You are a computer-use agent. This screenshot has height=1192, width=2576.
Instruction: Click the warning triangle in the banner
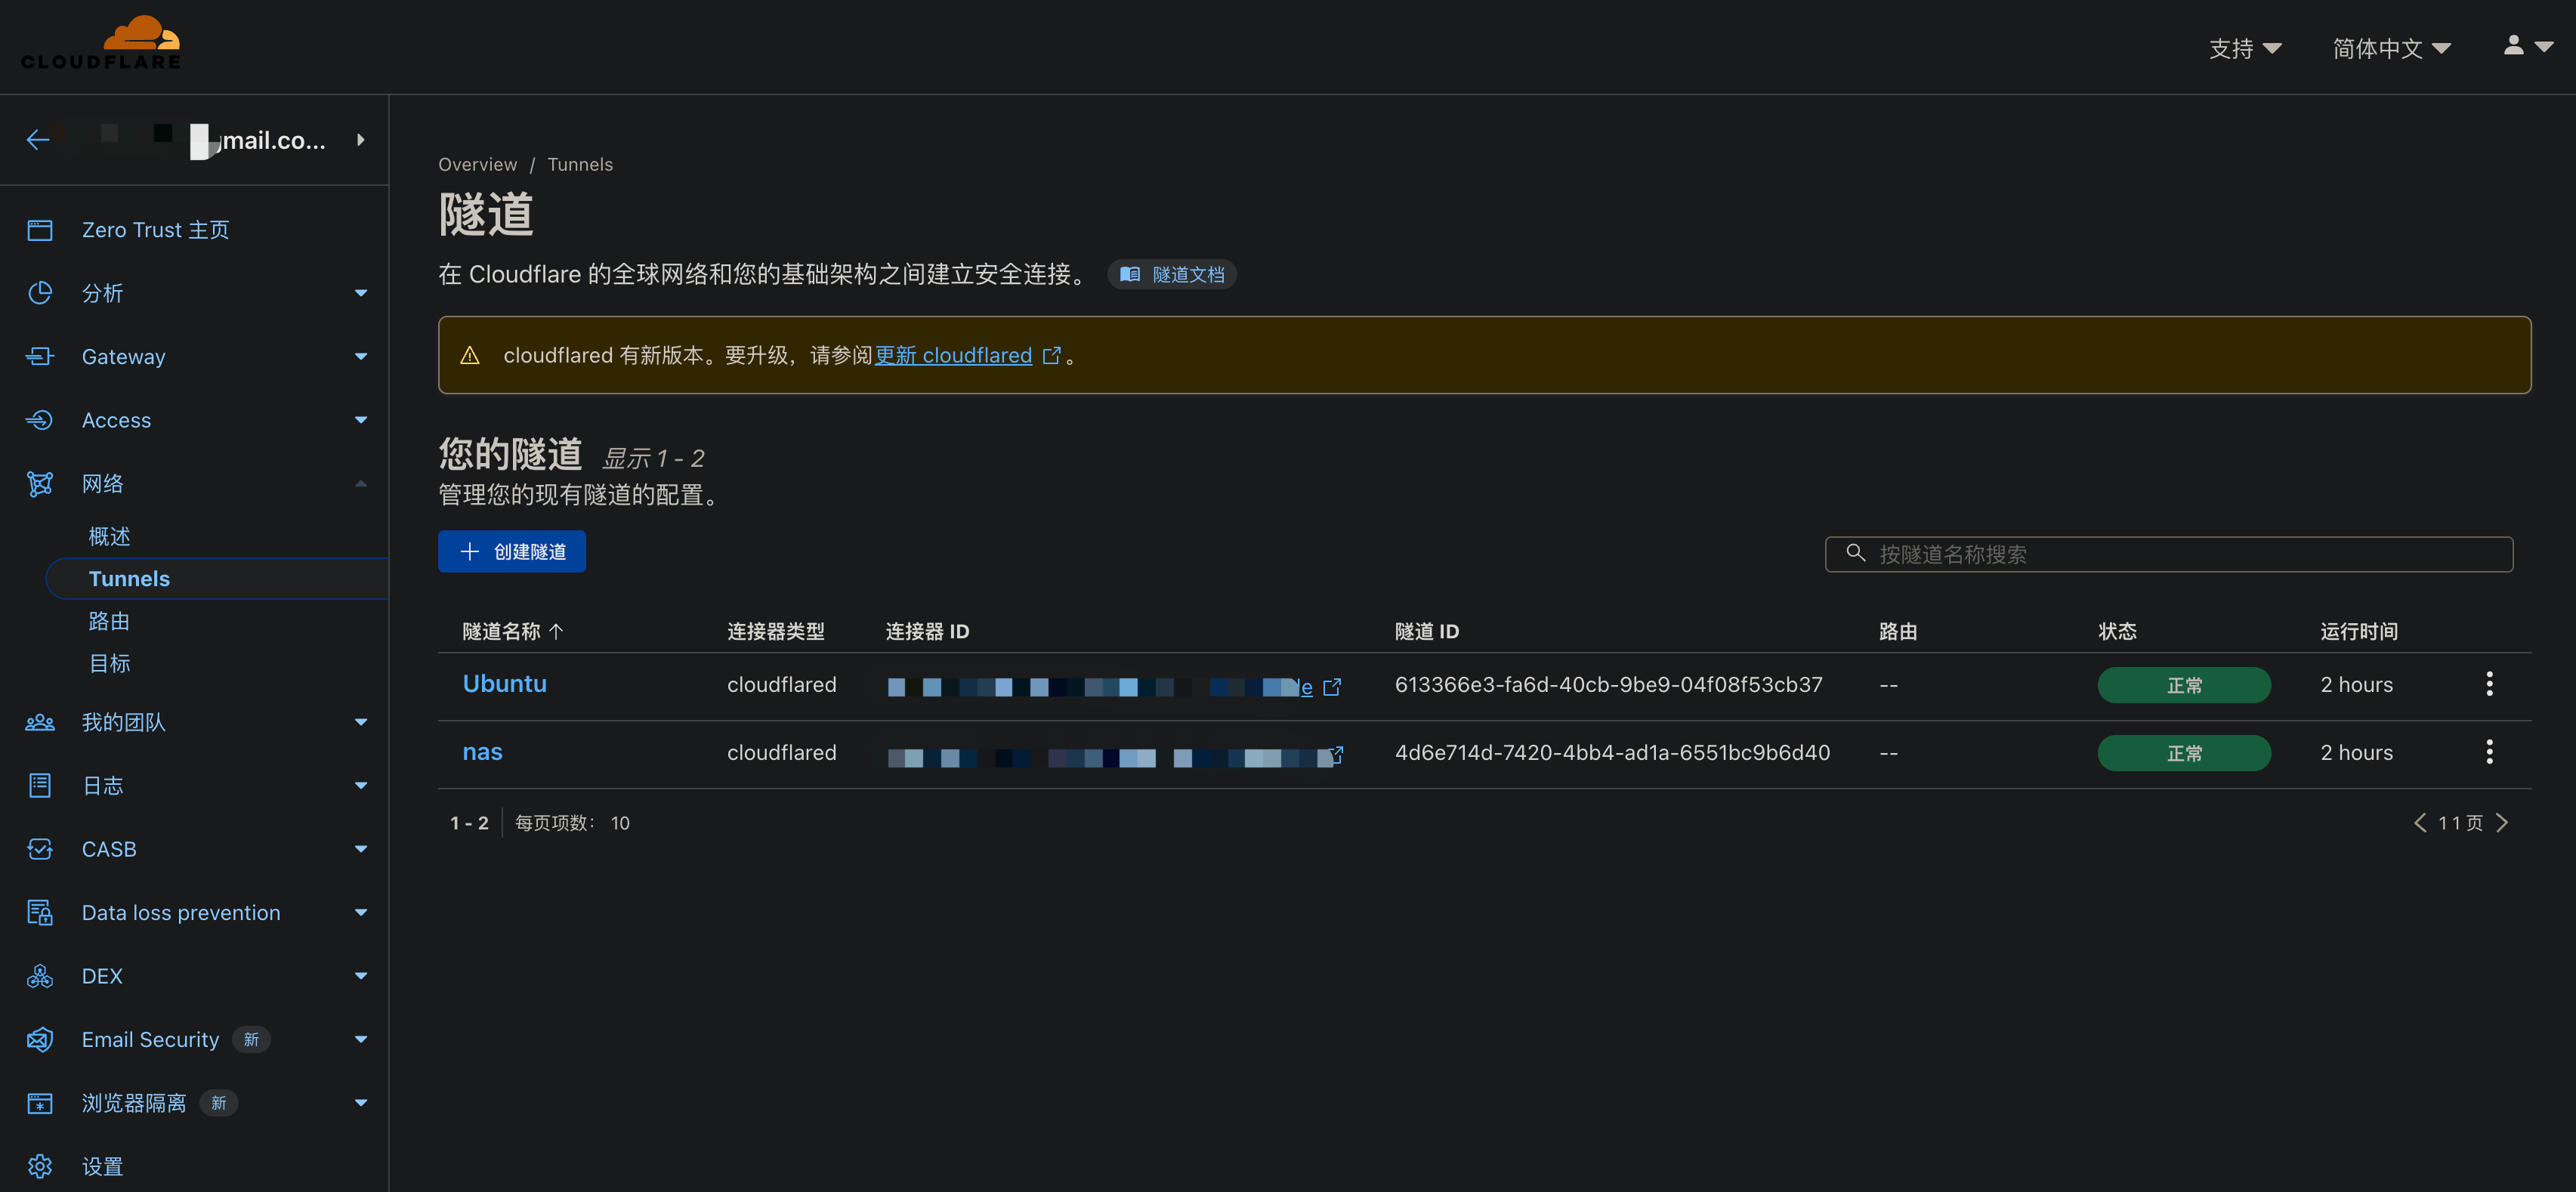pos(470,356)
